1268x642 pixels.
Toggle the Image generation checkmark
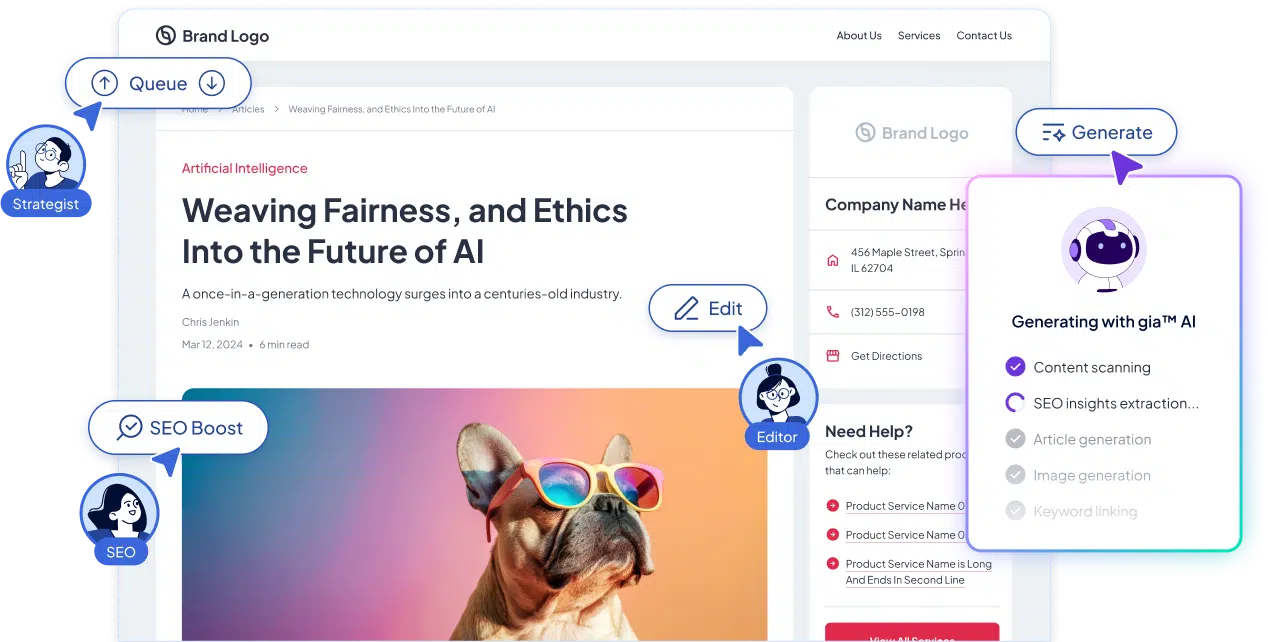click(x=1015, y=475)
